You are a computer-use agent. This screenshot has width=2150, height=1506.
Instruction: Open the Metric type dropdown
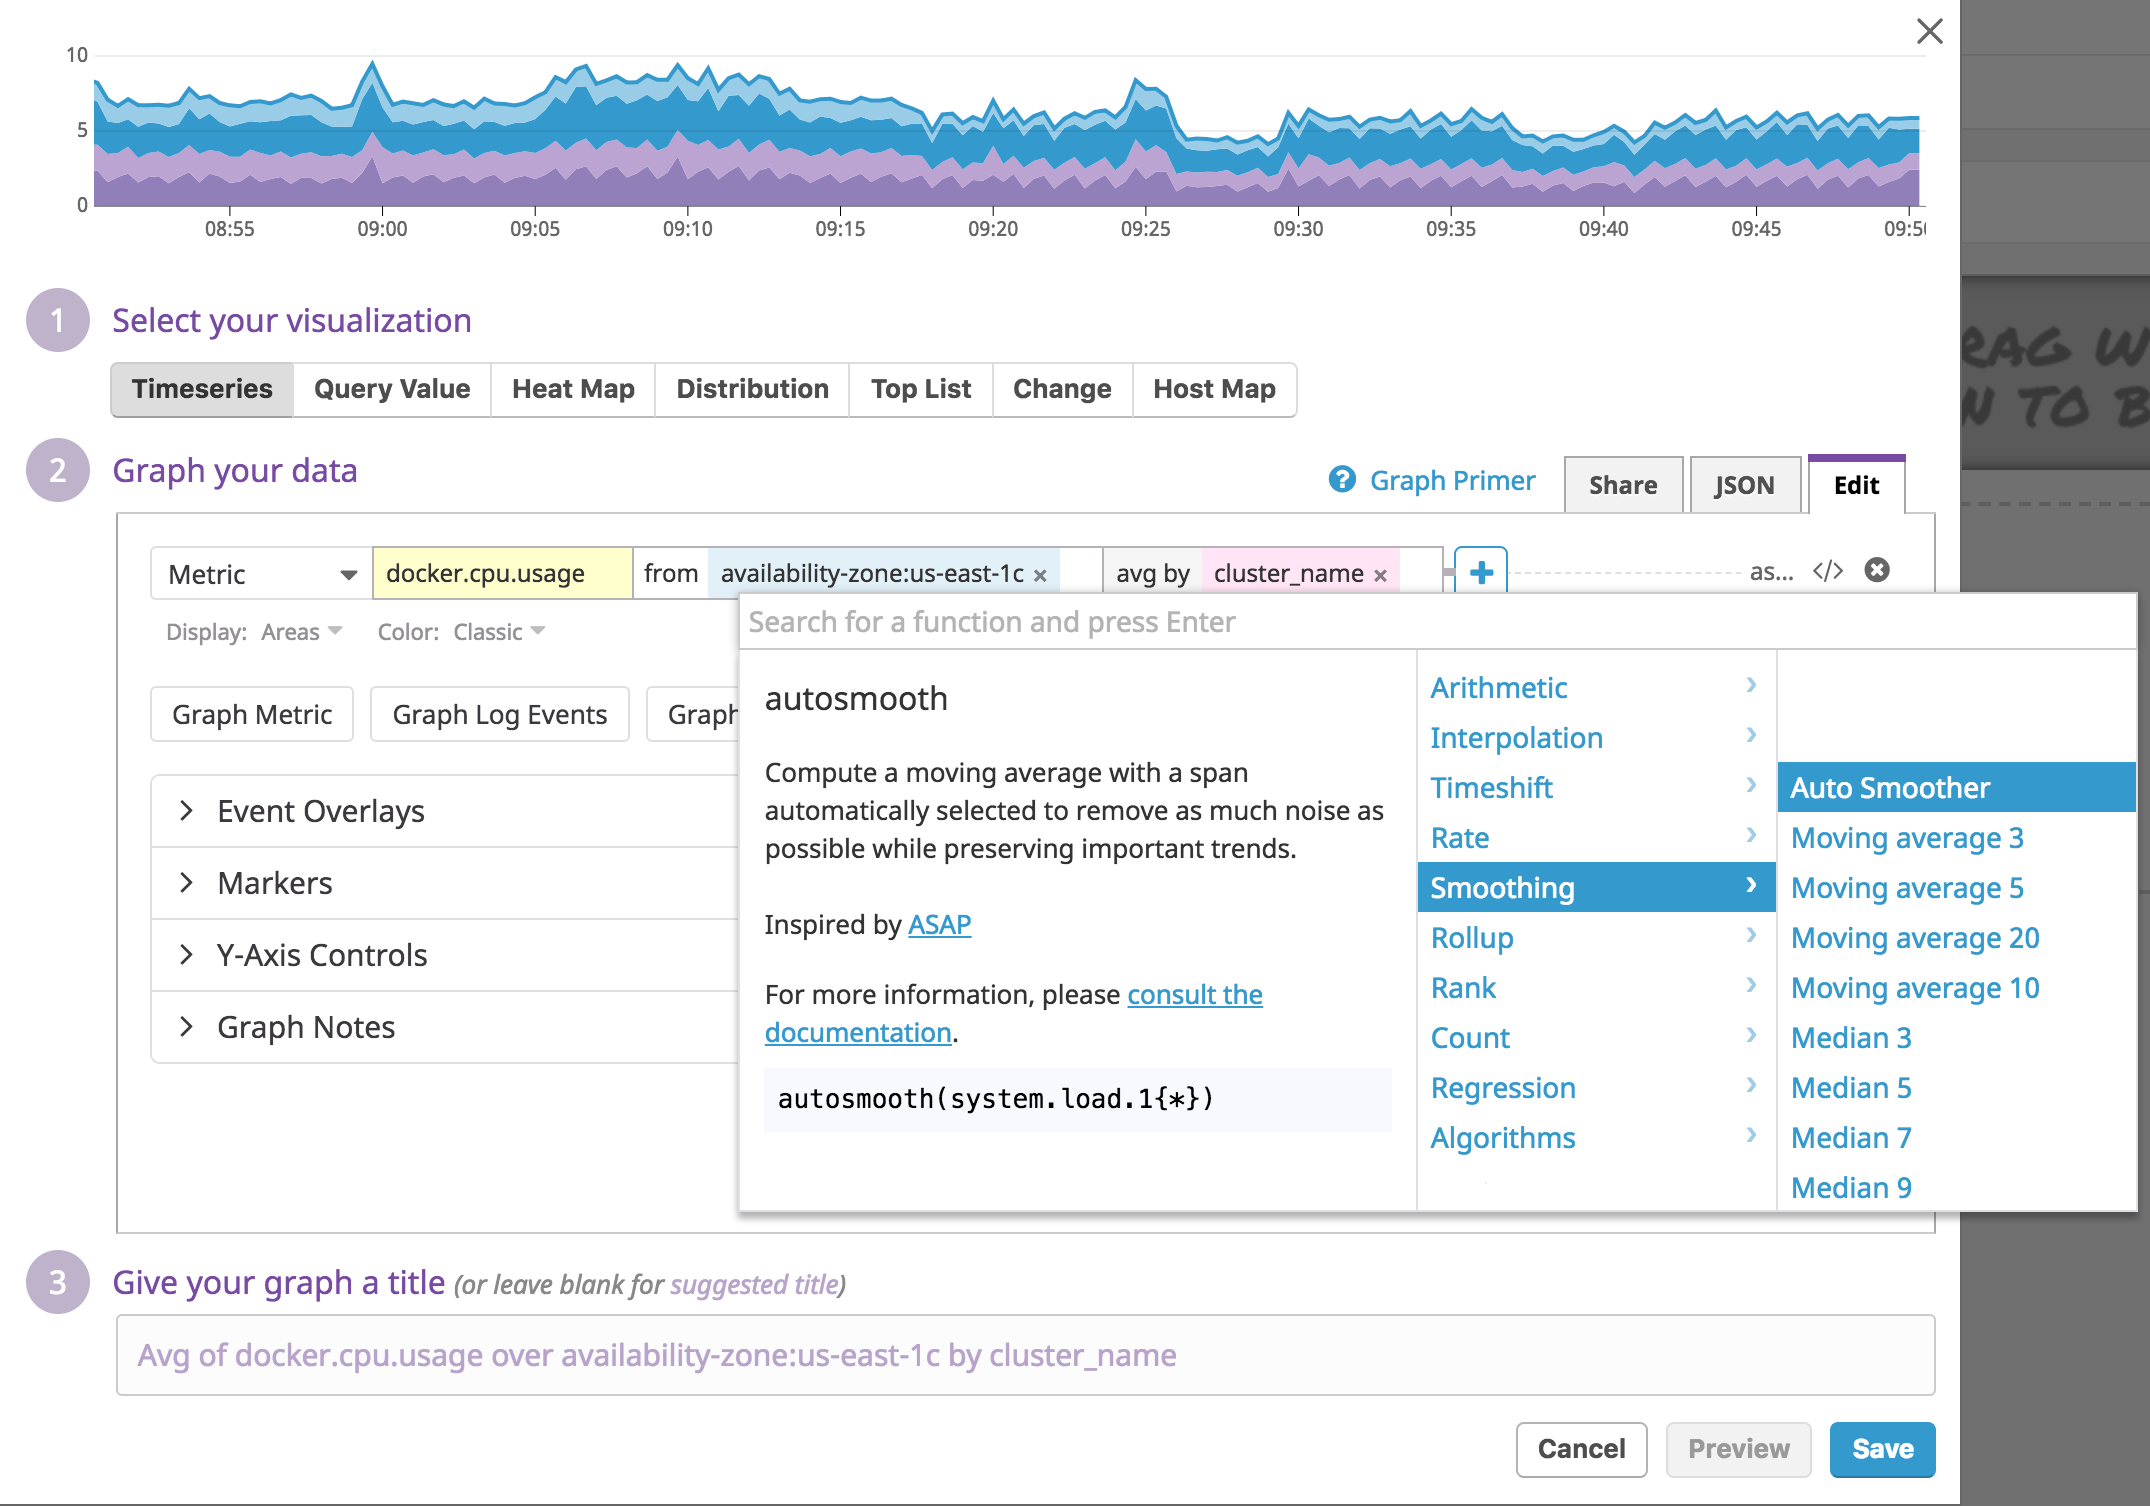tap(260, 574)
